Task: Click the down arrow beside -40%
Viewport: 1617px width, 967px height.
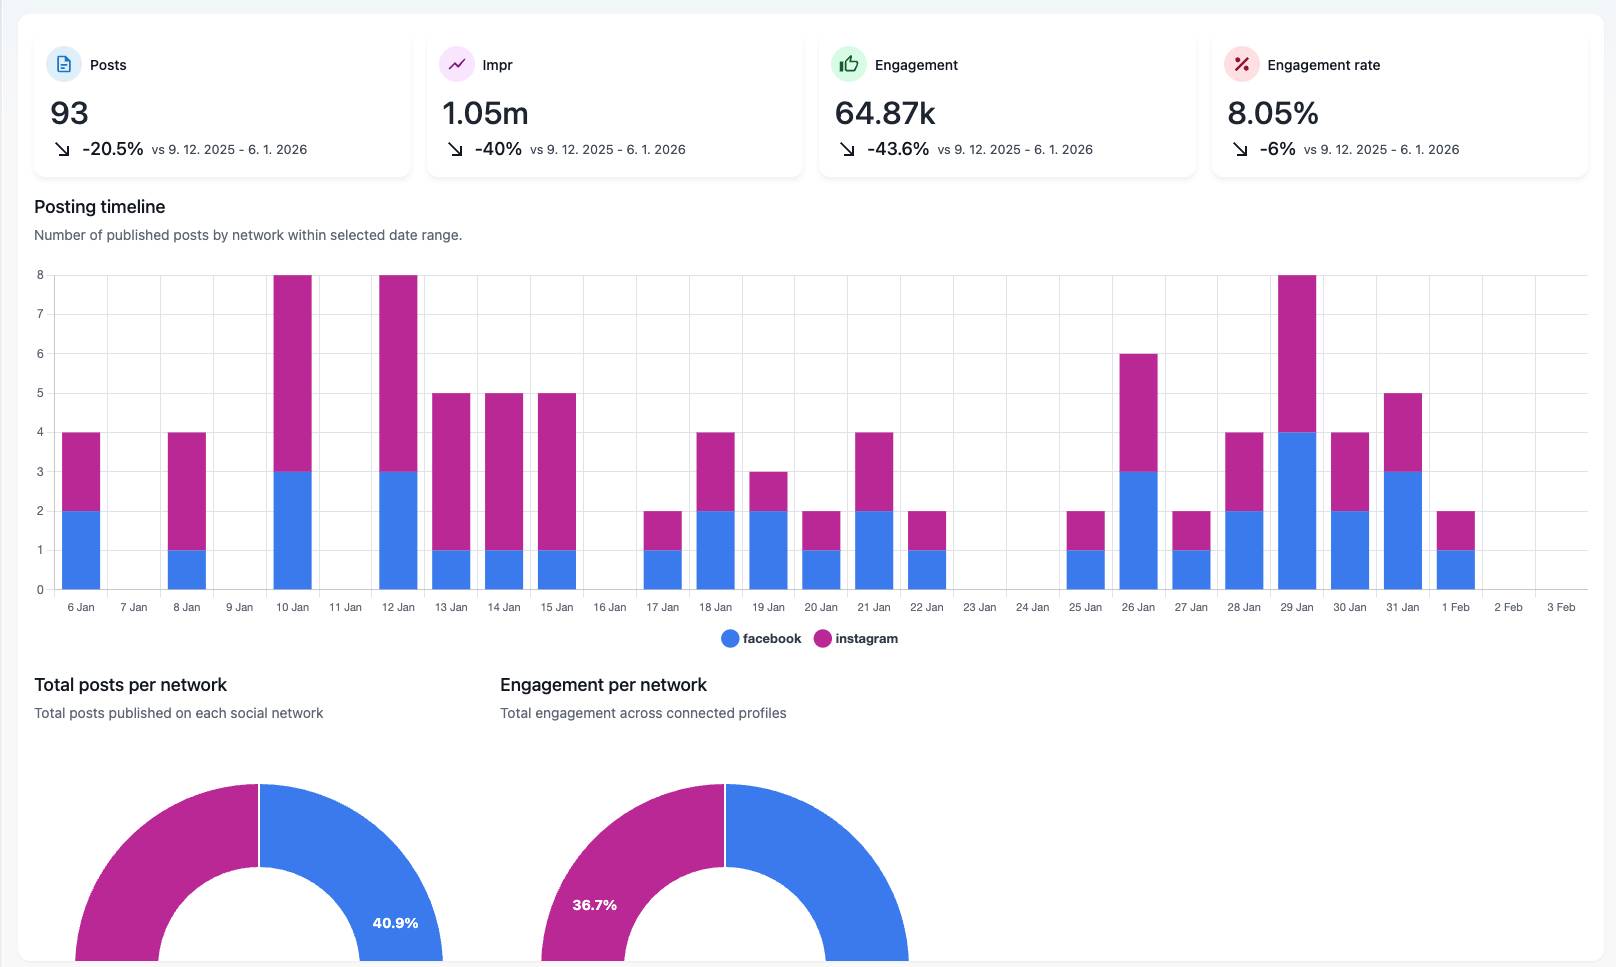Action: click(455, 149)
